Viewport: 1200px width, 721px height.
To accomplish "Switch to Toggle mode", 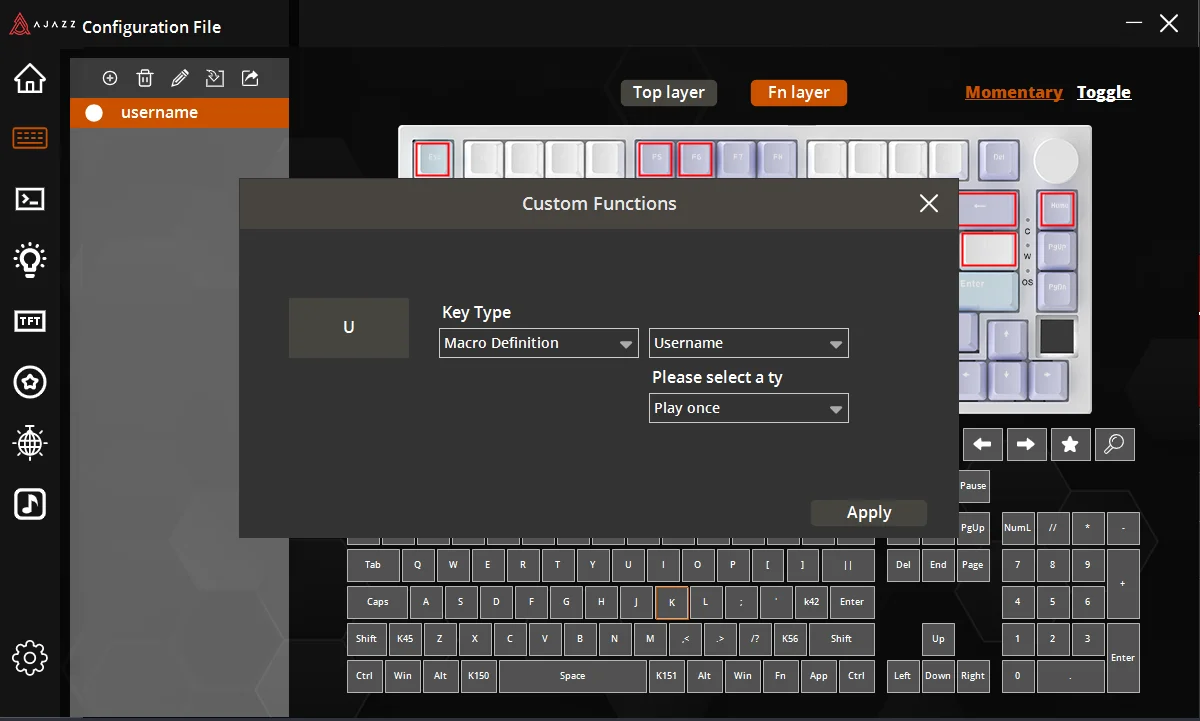I will pos(1104,92).
